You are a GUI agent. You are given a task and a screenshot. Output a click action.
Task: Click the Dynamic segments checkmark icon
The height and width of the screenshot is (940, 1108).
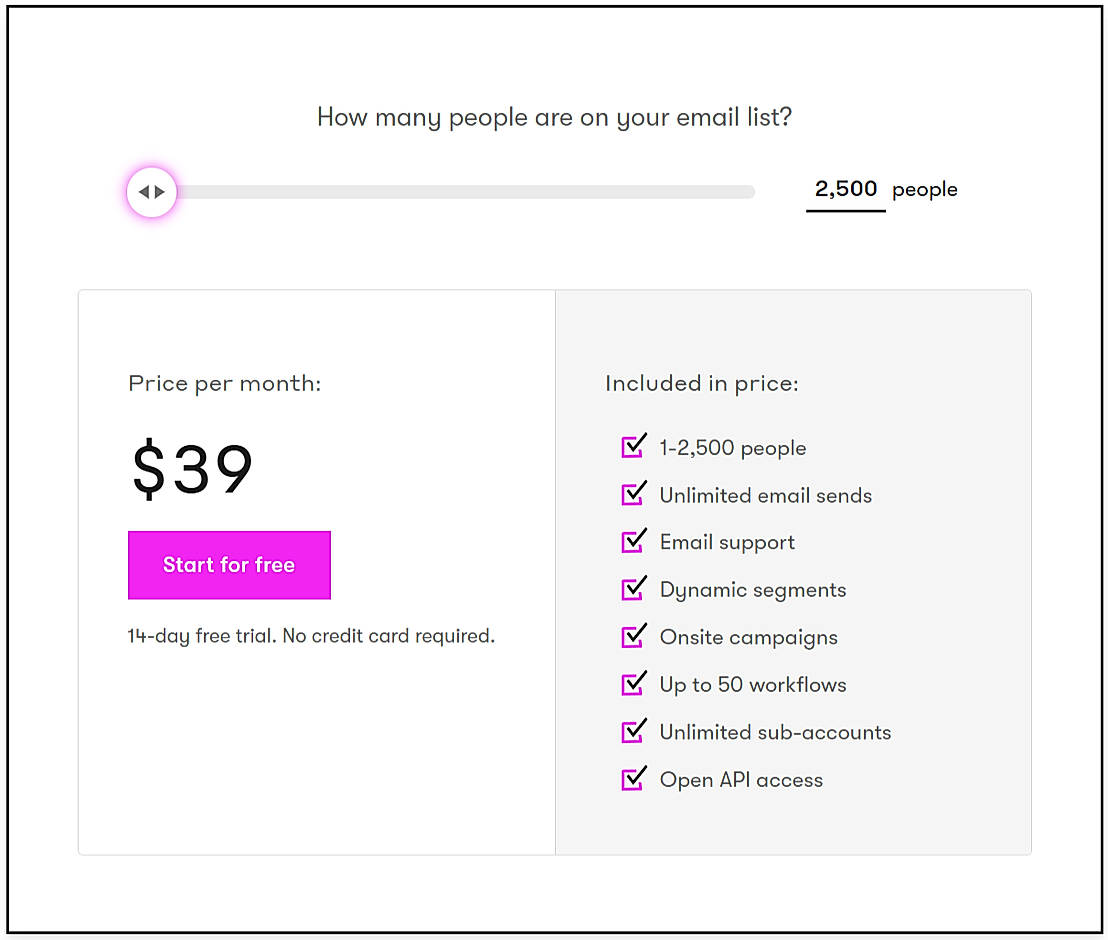point(633,589)
